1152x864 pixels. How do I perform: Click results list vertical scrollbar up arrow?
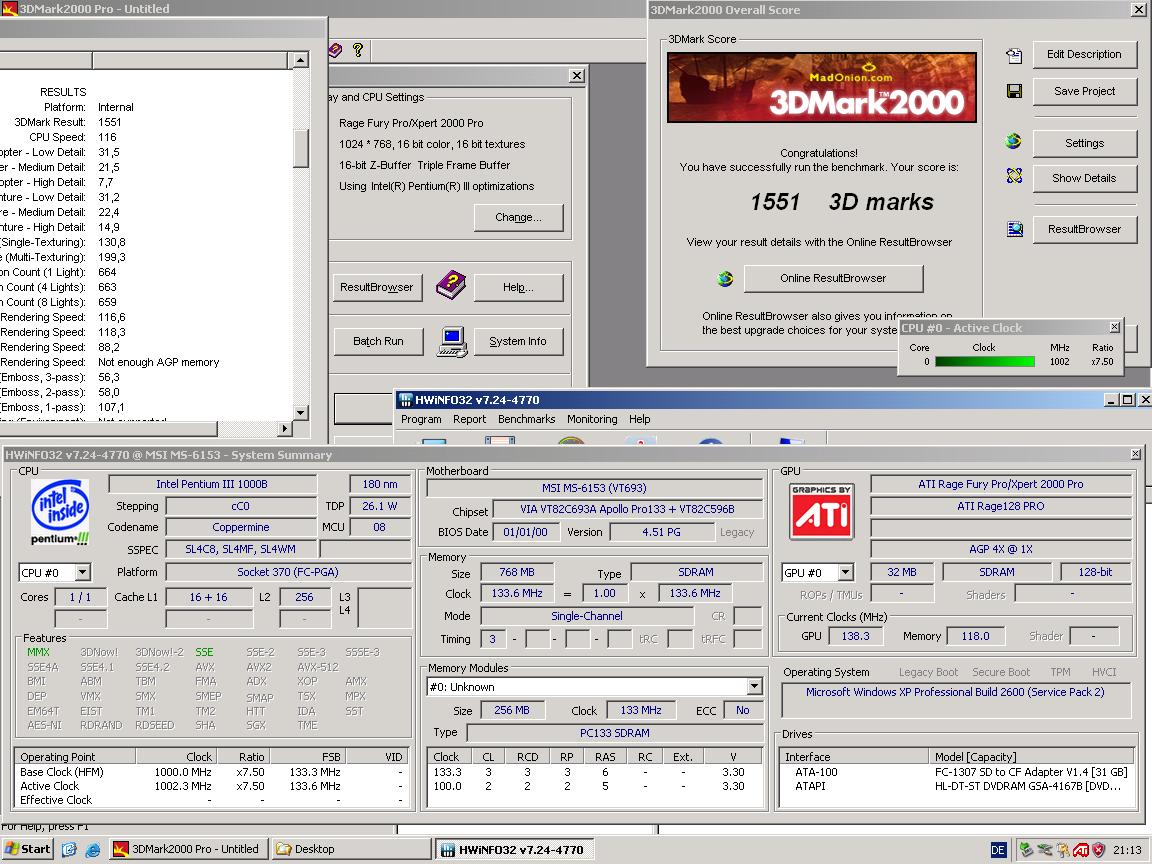(x=300, y=60)
